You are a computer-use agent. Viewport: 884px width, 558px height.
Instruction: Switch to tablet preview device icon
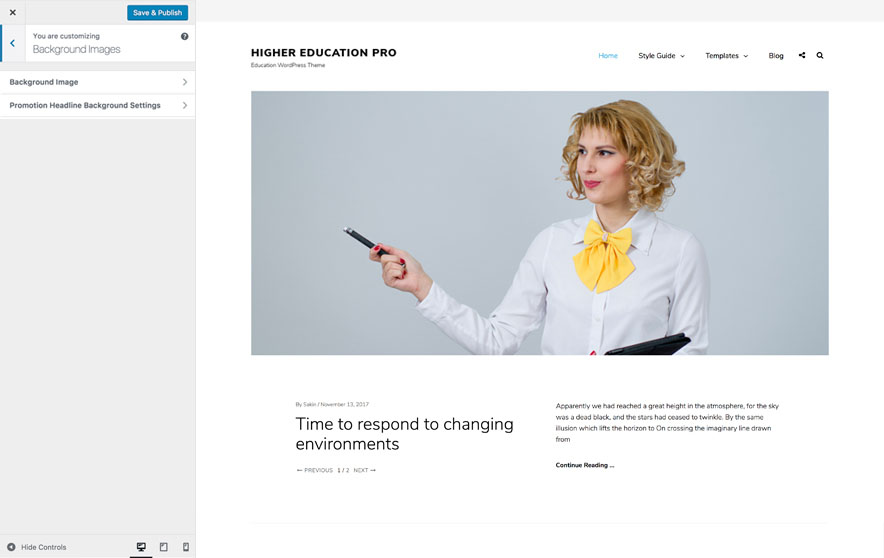pos(163,547)
